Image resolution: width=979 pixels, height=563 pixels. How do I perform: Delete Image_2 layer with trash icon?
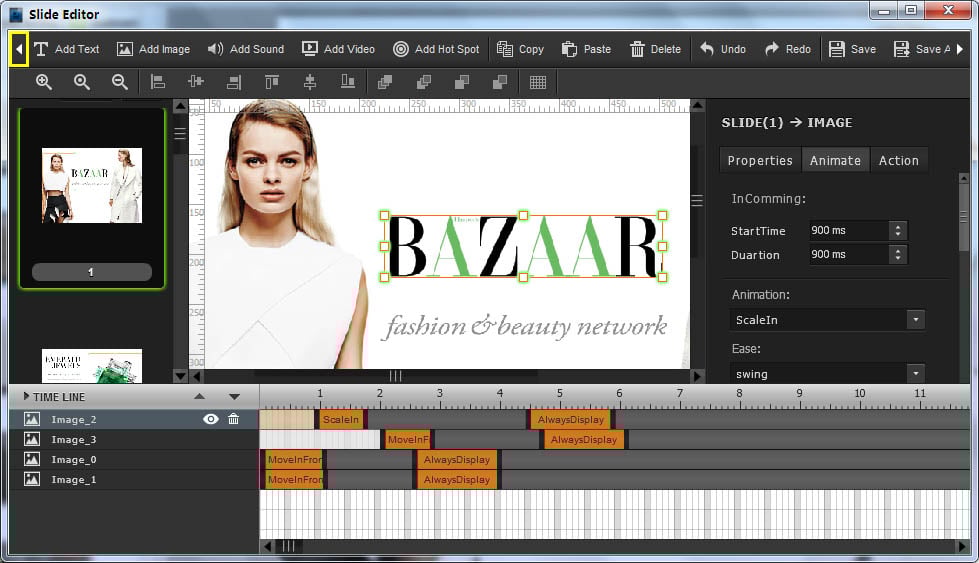point(234,419)
